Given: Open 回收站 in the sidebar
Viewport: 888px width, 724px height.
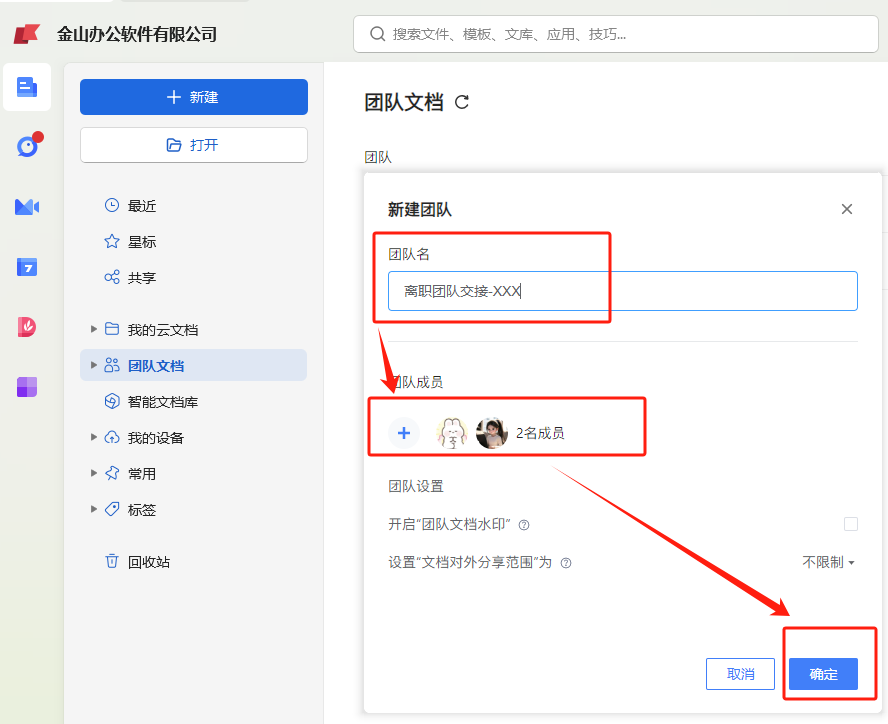Looking at the screenshot, I should (148, 562).
